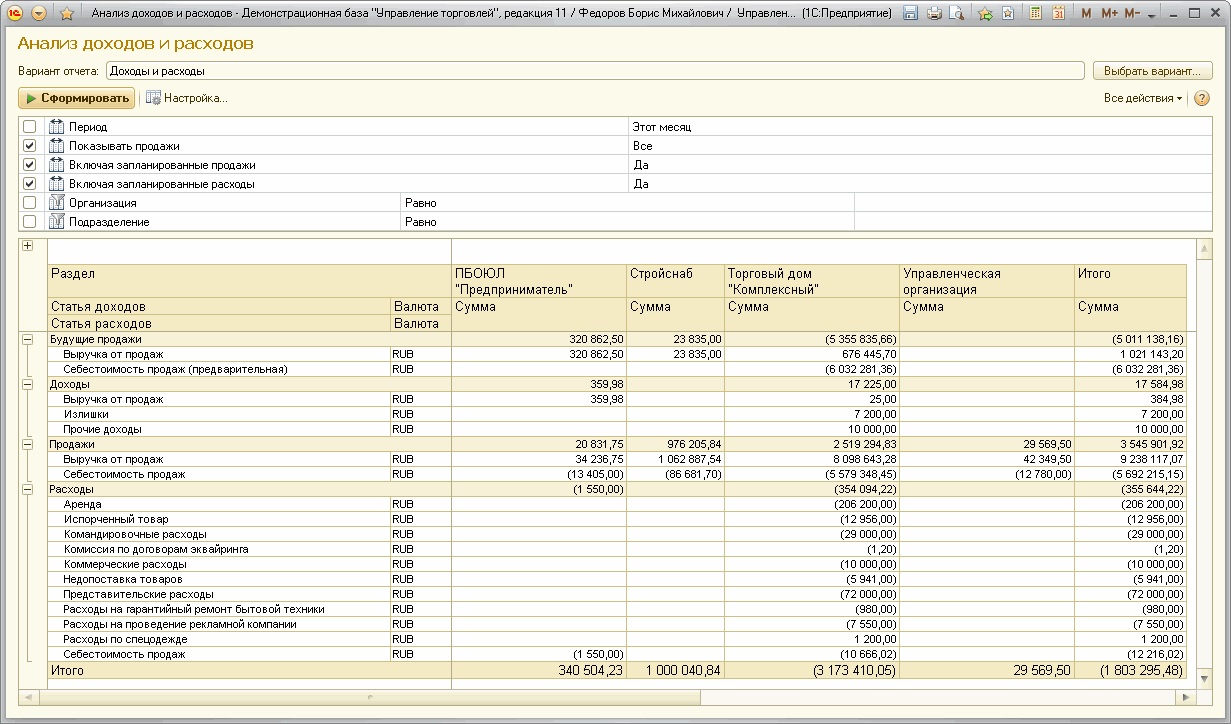
Task: Open the calendar tool
Action: tap(1057, 14)
